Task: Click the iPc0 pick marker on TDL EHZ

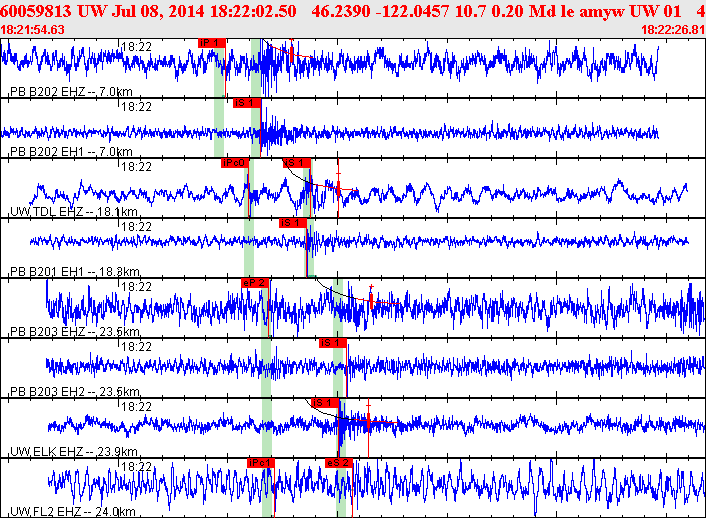Action: coord(235,163)
